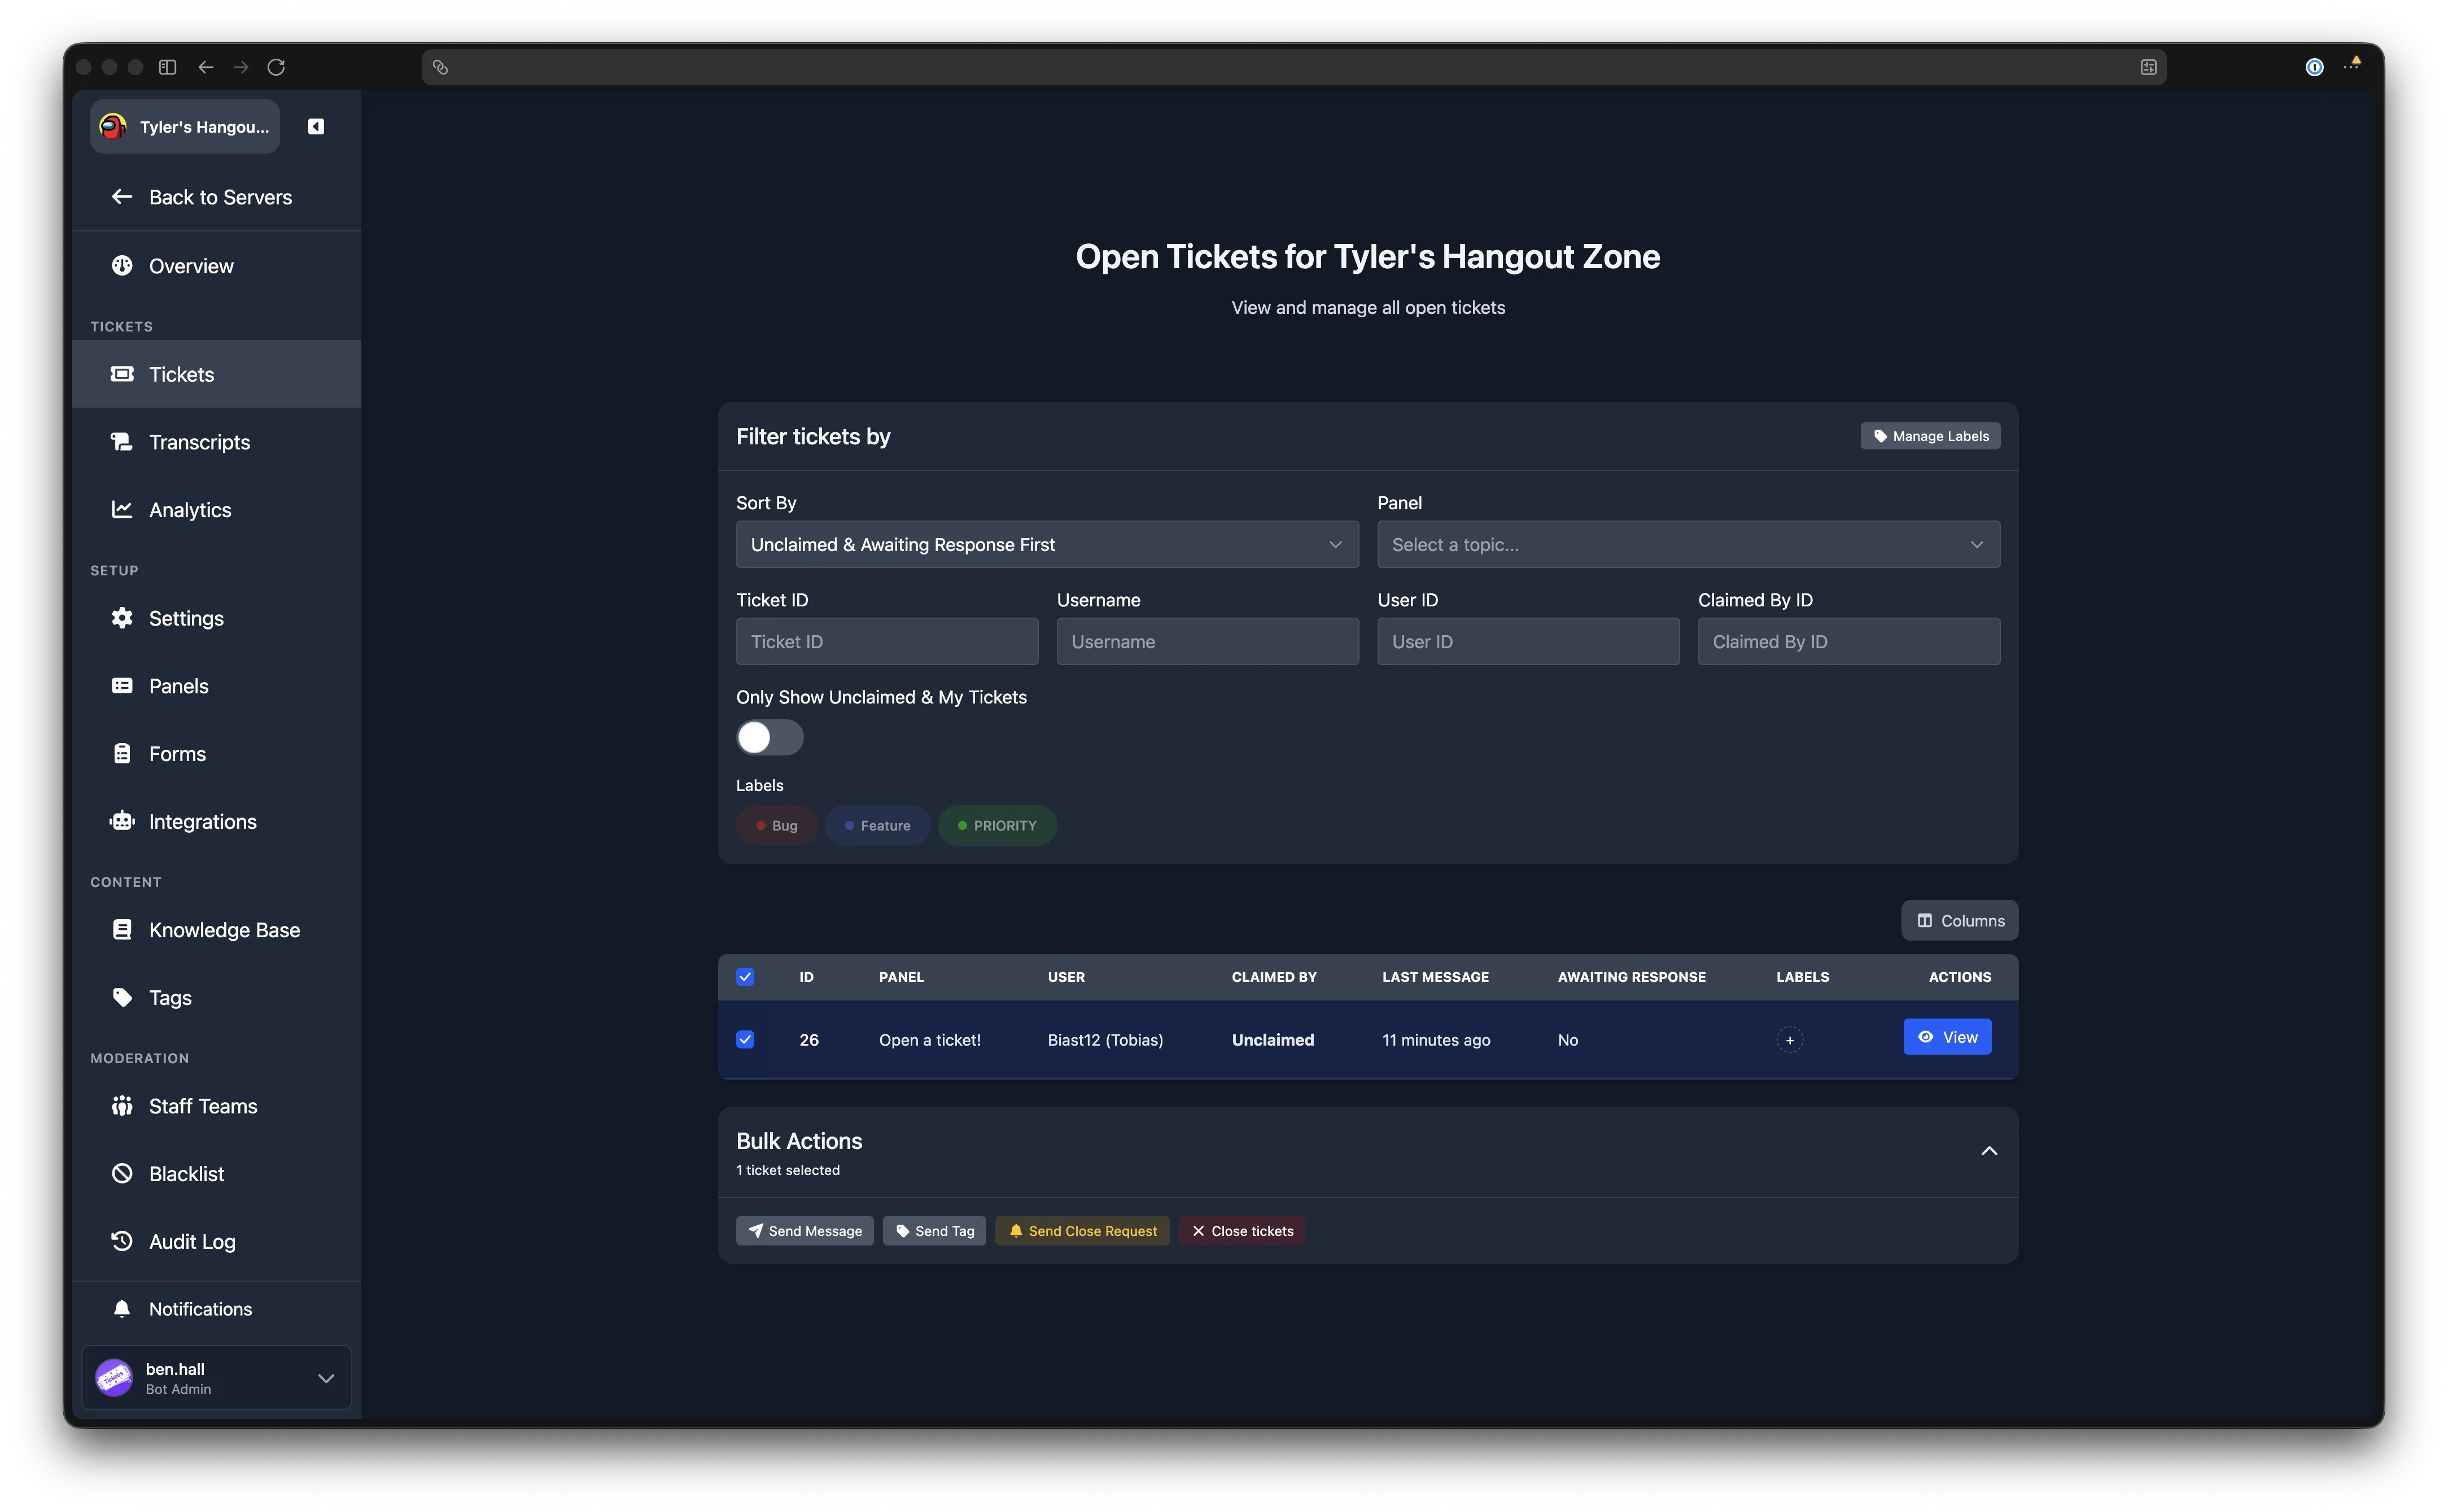Uncheck the select-all tickets checkbox in header
Image resolution: width=2448 pixels, height=1512 pixels.
point(745,977)
